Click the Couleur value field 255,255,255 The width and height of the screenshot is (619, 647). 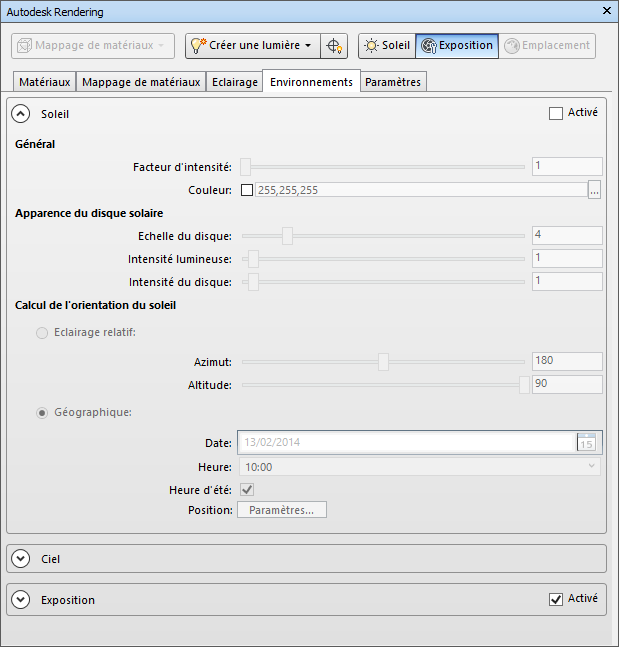(x=421, y=190)
